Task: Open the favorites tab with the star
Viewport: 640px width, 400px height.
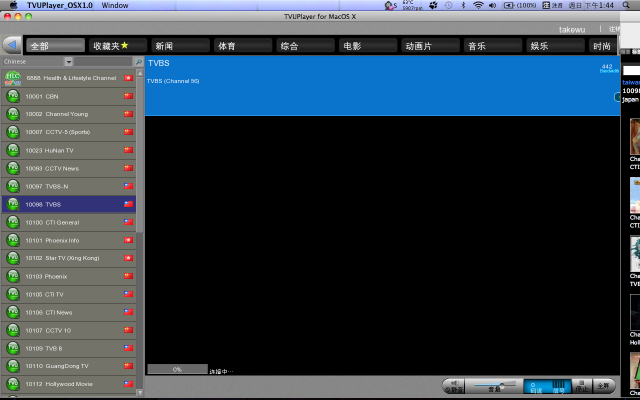Action: coord(118,45)
